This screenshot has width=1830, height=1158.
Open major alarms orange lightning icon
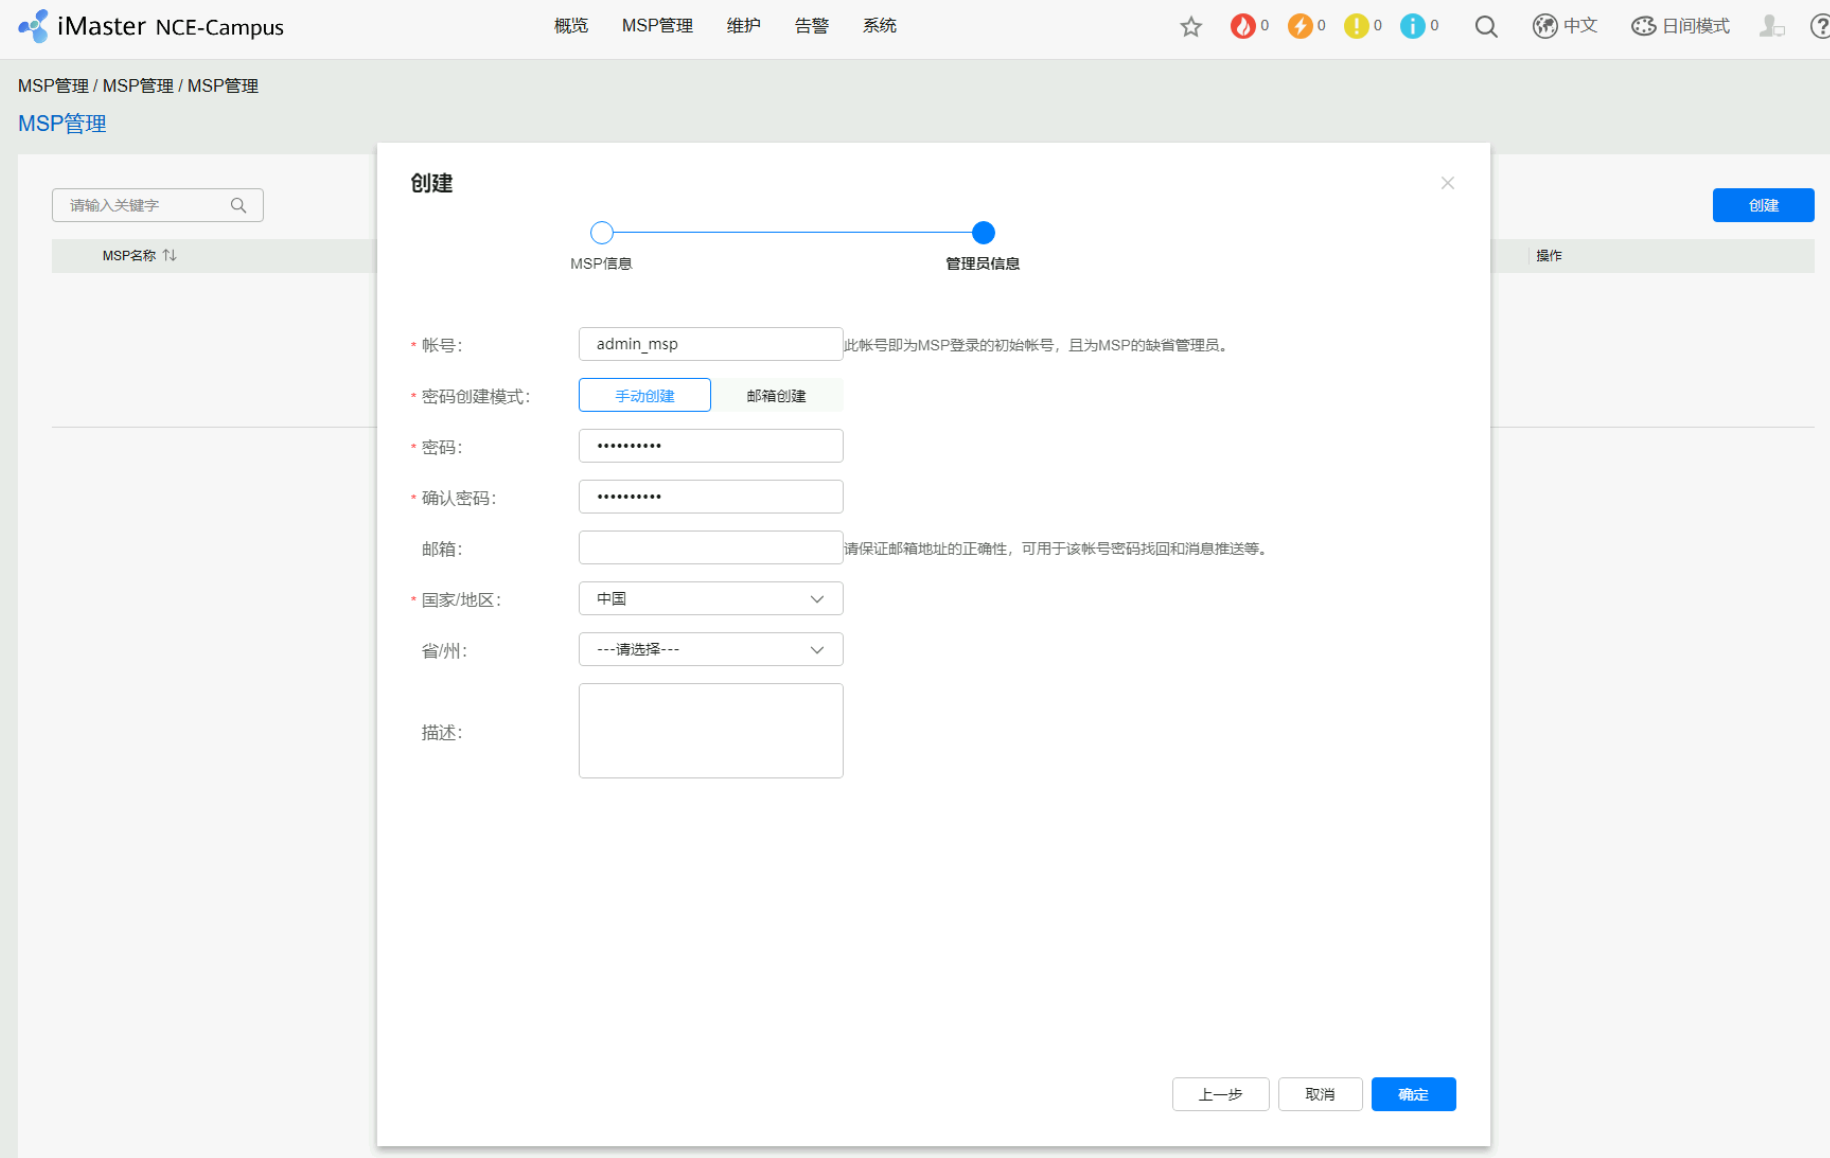(1299, 27)
